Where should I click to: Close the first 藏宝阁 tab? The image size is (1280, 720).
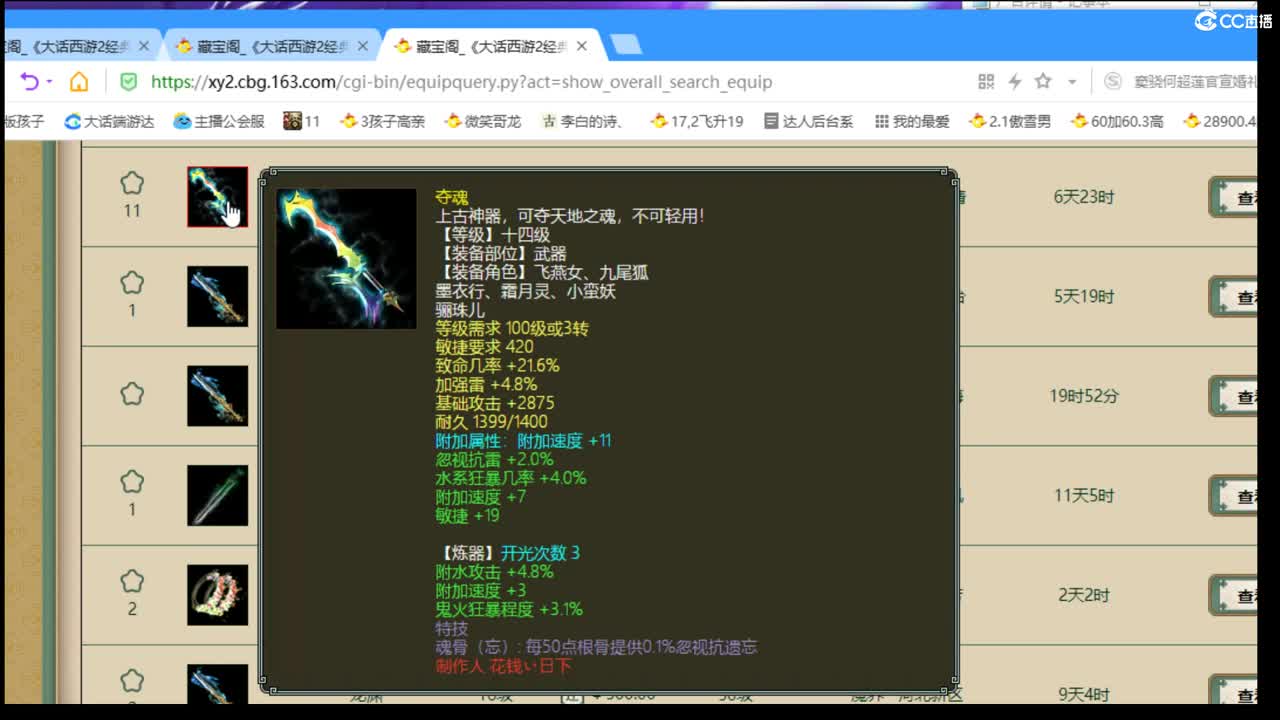tap(144, 46)
